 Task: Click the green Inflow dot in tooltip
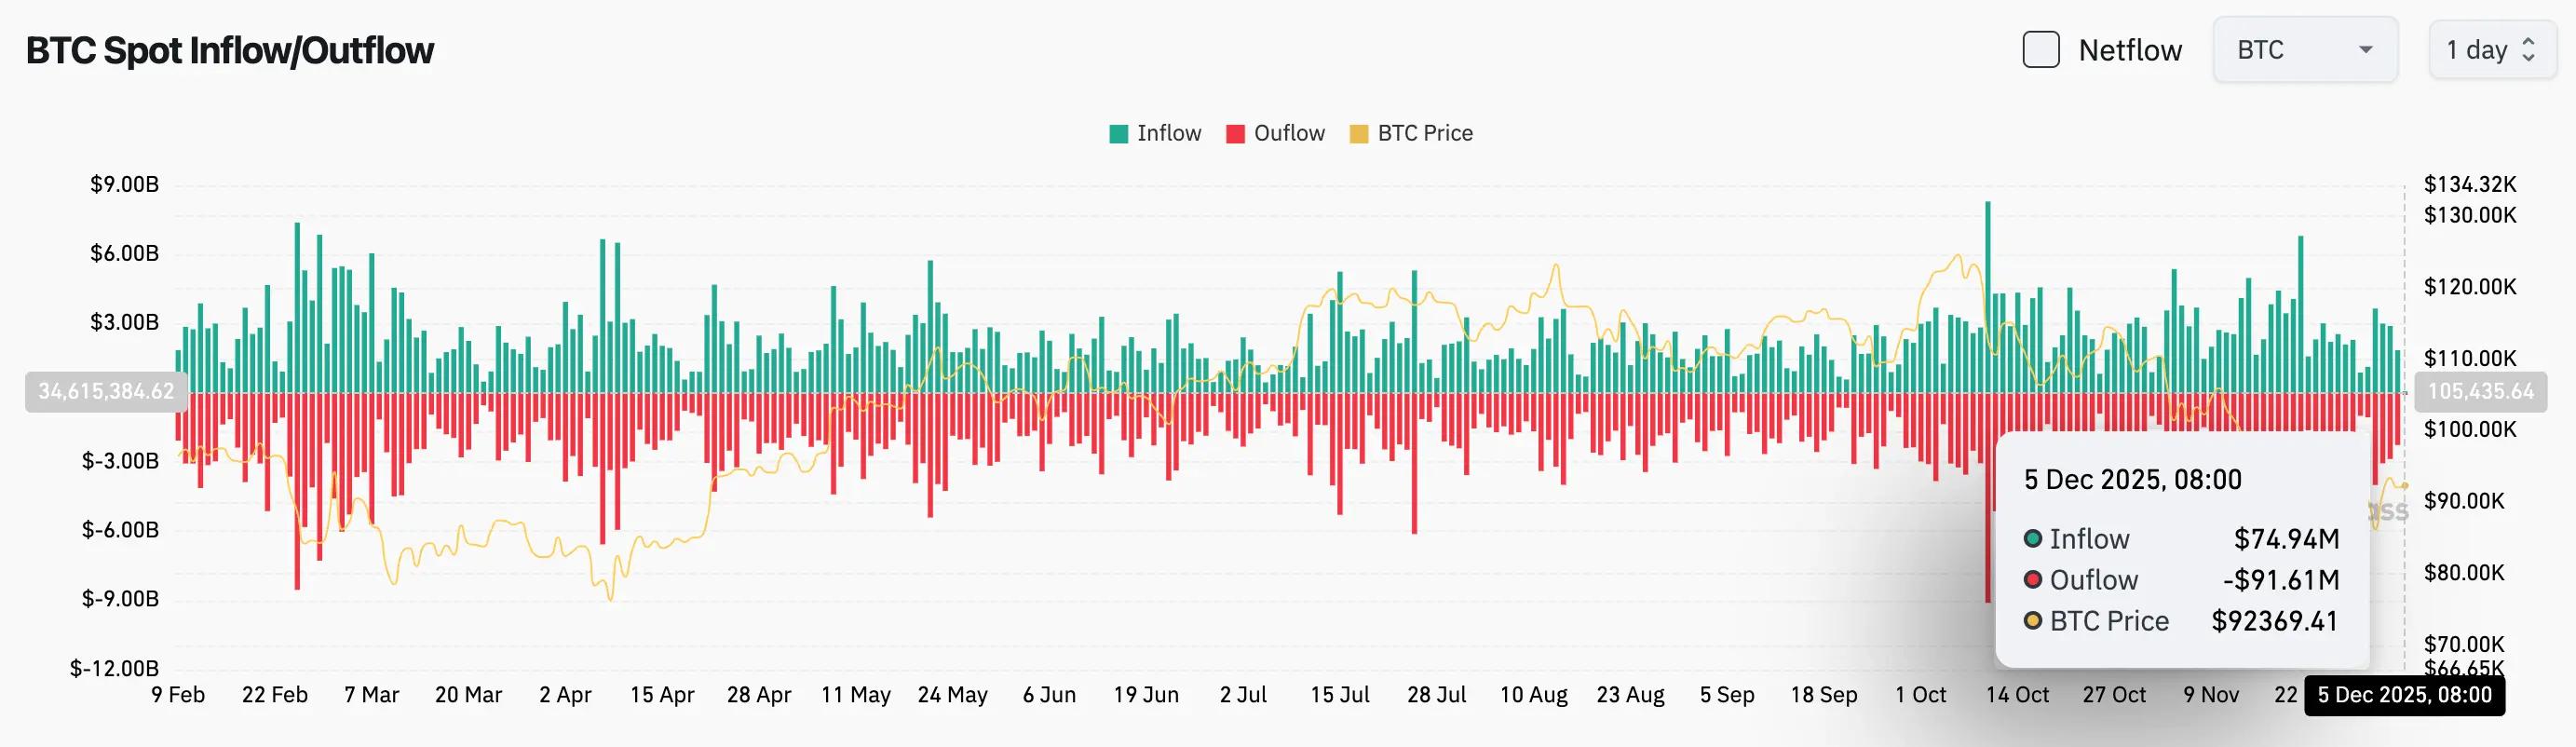coord(2032,539)
